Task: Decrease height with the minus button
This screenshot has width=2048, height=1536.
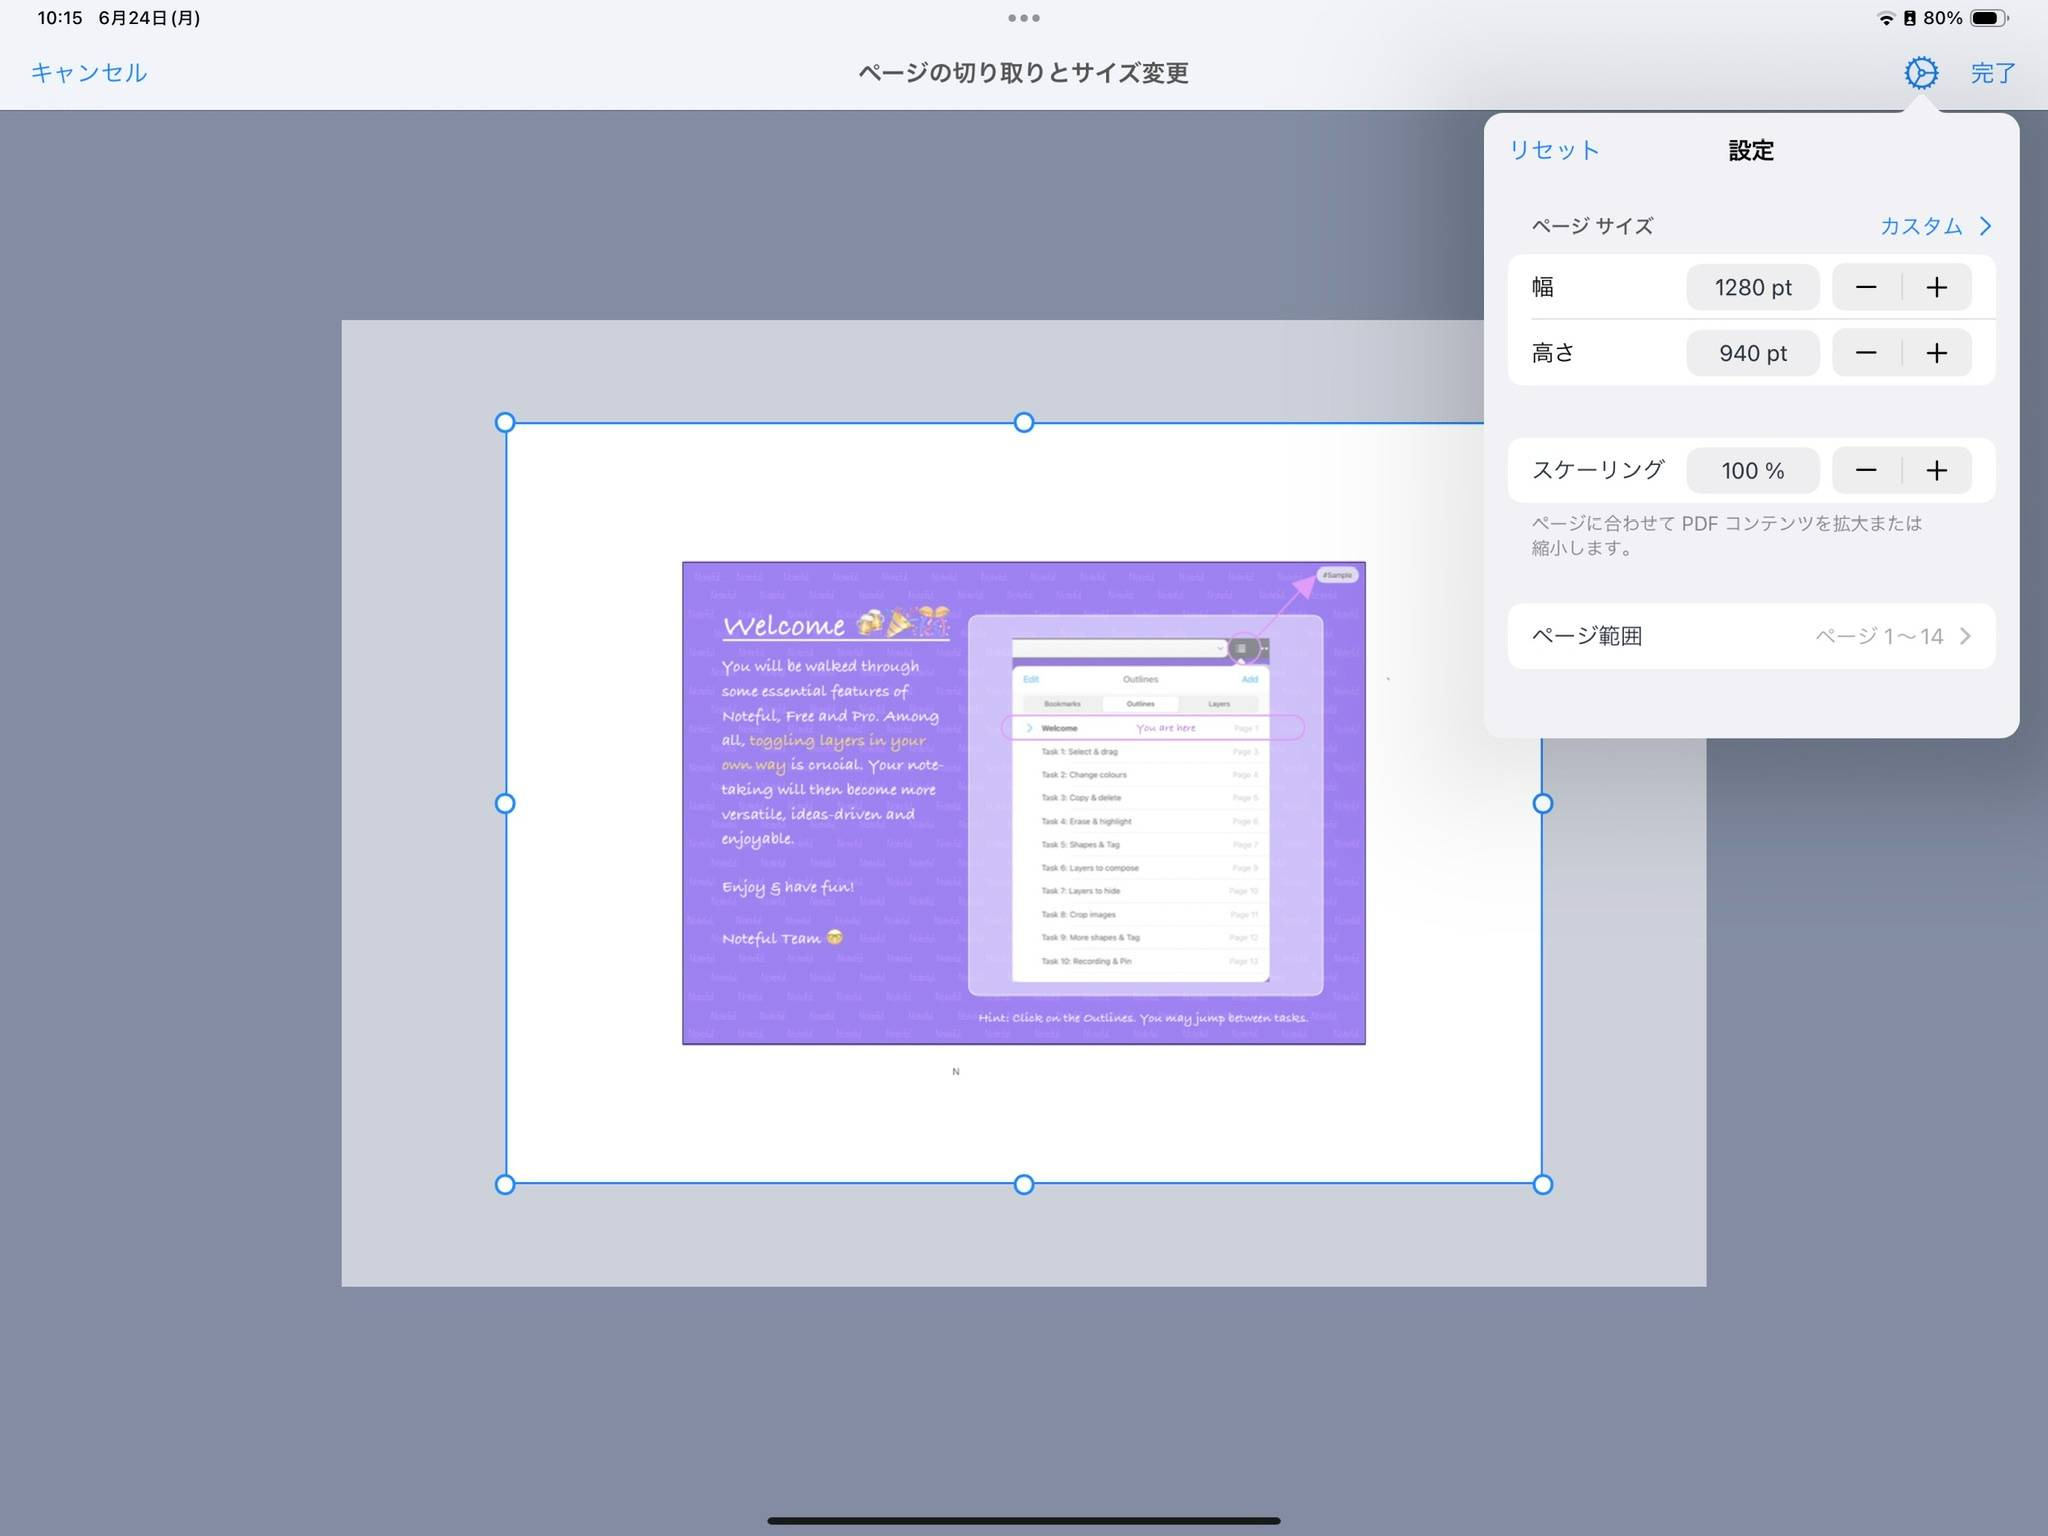Action: click(x=1866, y=353)
